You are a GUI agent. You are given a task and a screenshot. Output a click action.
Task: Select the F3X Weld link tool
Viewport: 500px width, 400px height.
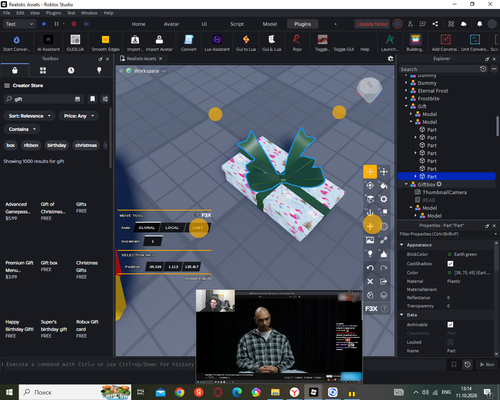pyautogui.click(x=384, y=240)
